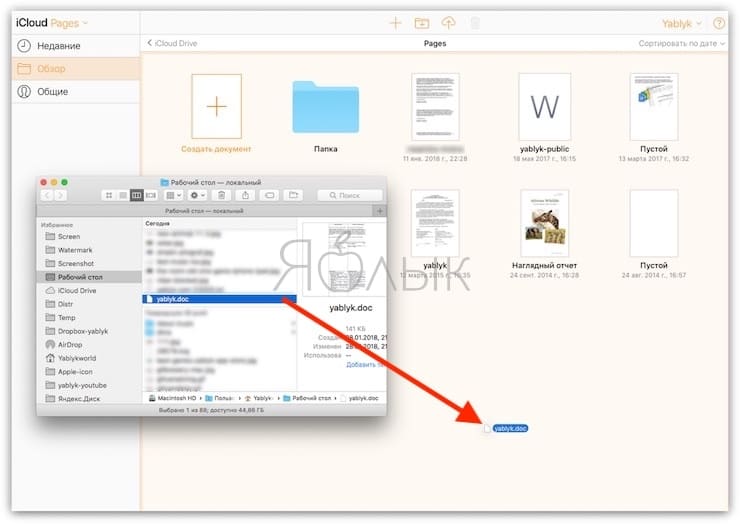This screenshot has width=740, height=524.
Task: Switch Finder to cover flow view
Action: pyautogui.click(x=151, y=195)
